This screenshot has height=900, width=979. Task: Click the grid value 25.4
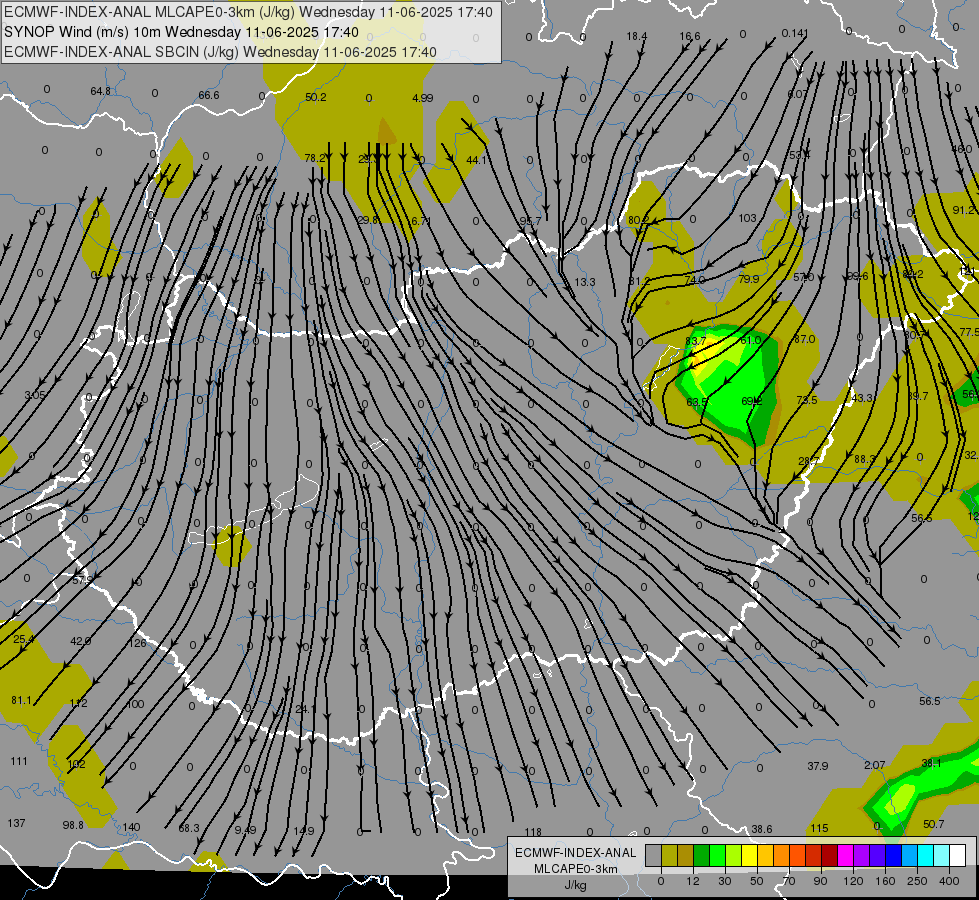[x=24, y=639]
